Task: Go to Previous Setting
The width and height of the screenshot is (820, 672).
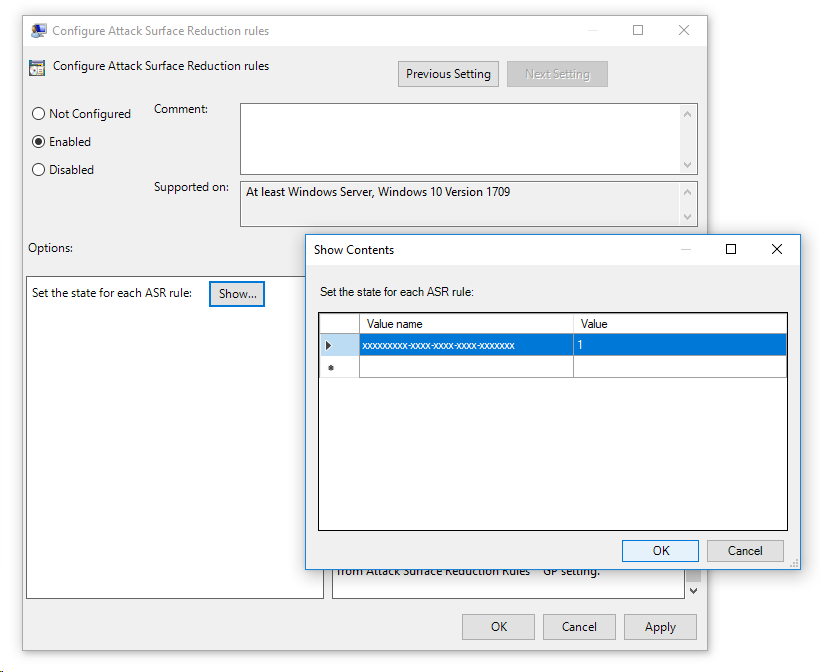Action: pyautogui.click(x=448, y=74)
